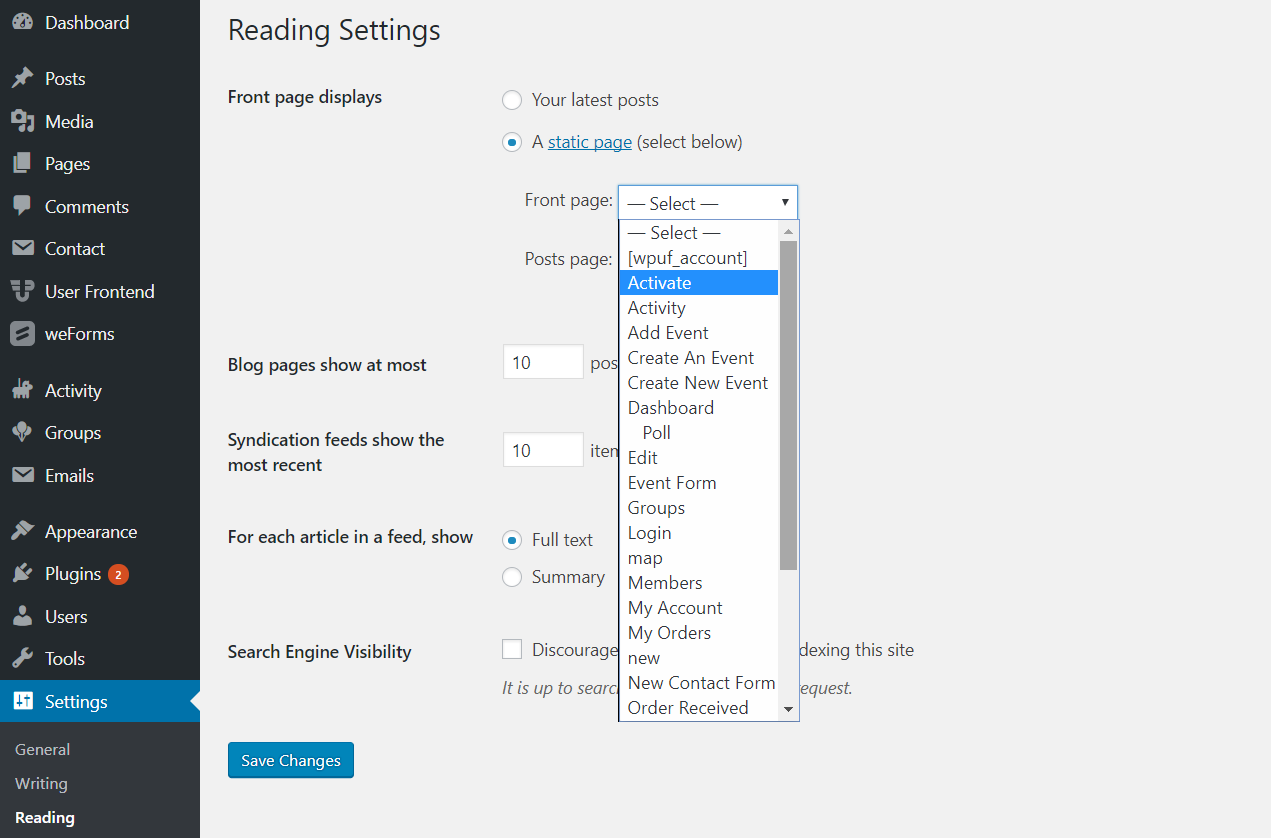Open Pages via its sidebar icon
This screenshot has height=838, width=1271.
[22, 164]
